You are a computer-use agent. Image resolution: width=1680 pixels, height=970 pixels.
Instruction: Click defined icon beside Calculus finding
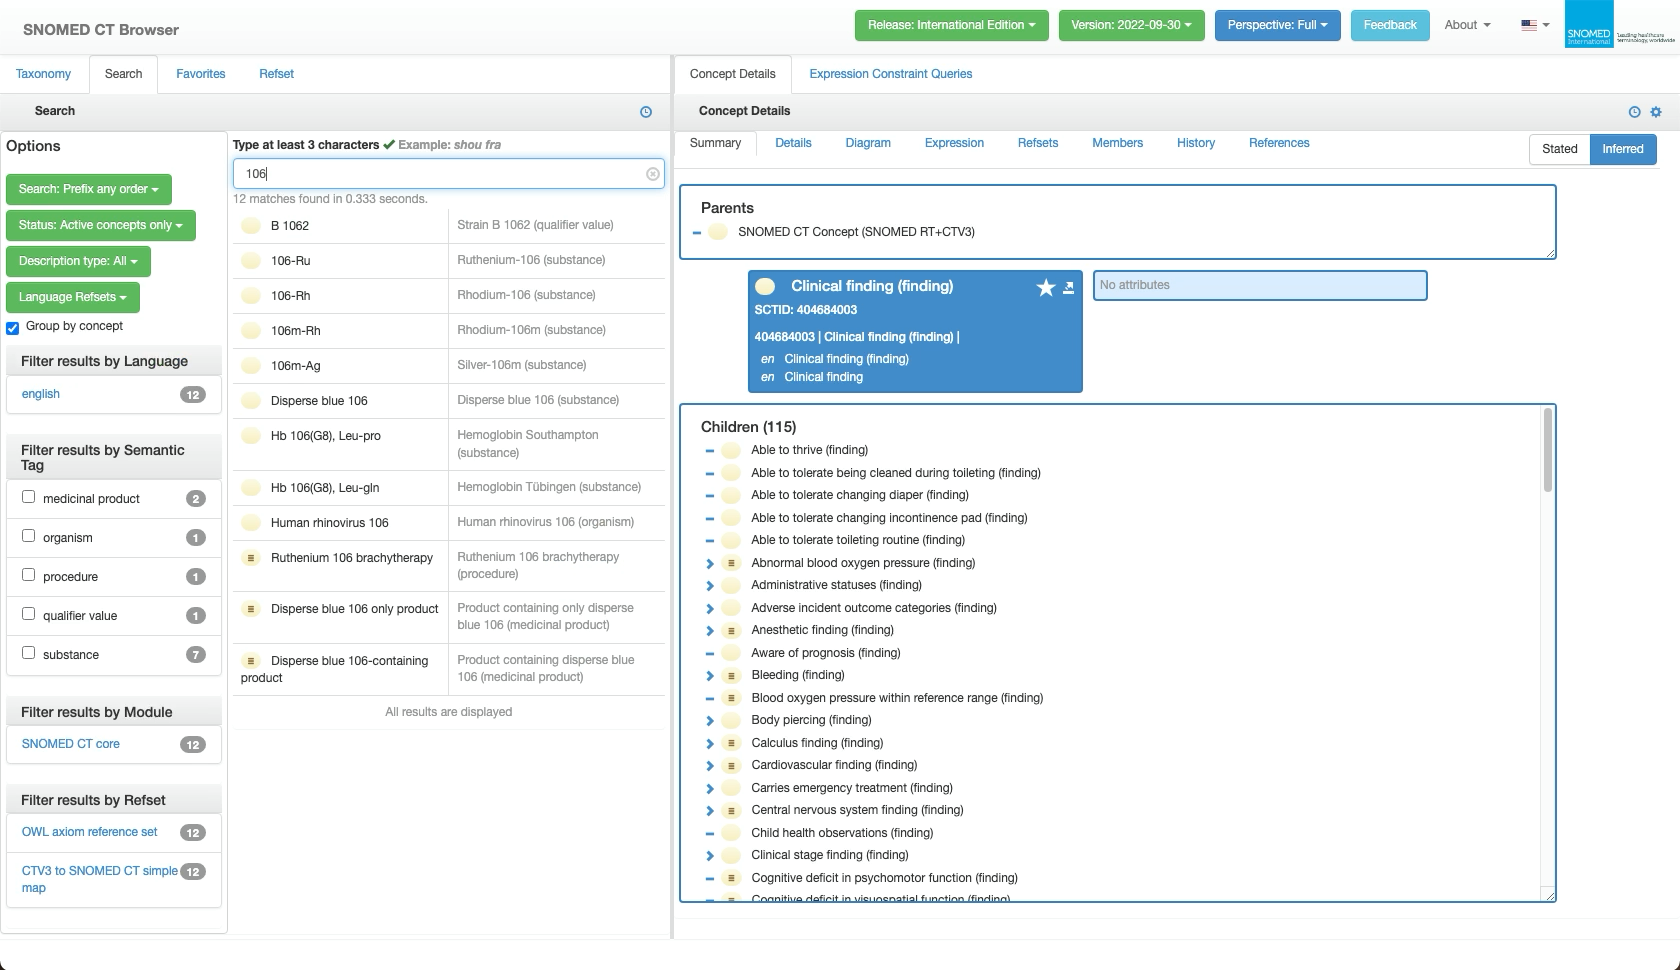[x=731, y=743]
